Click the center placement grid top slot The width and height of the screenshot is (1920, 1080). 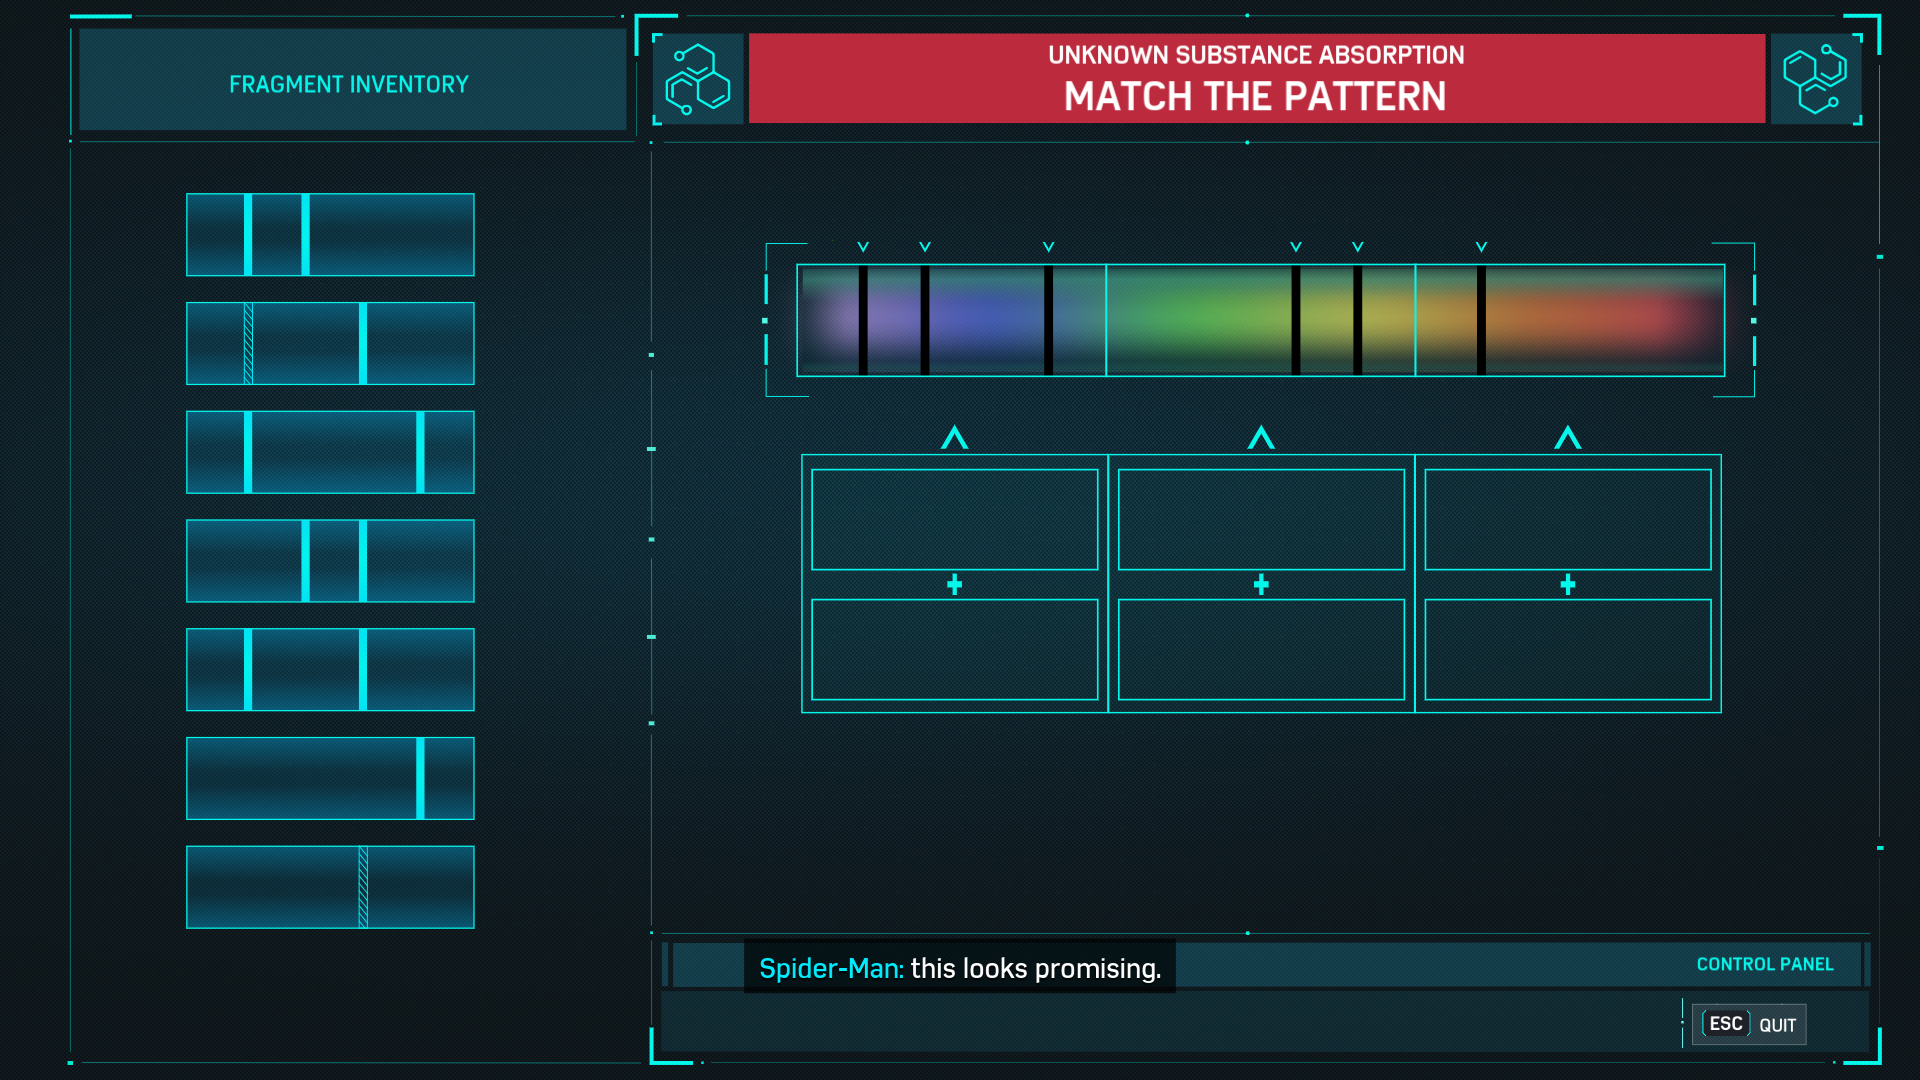[x=1259, y=518]
